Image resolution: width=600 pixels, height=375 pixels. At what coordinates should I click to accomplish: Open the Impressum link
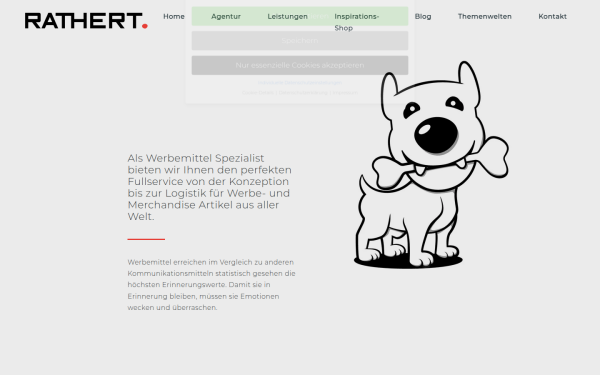(x=345, y=93)
